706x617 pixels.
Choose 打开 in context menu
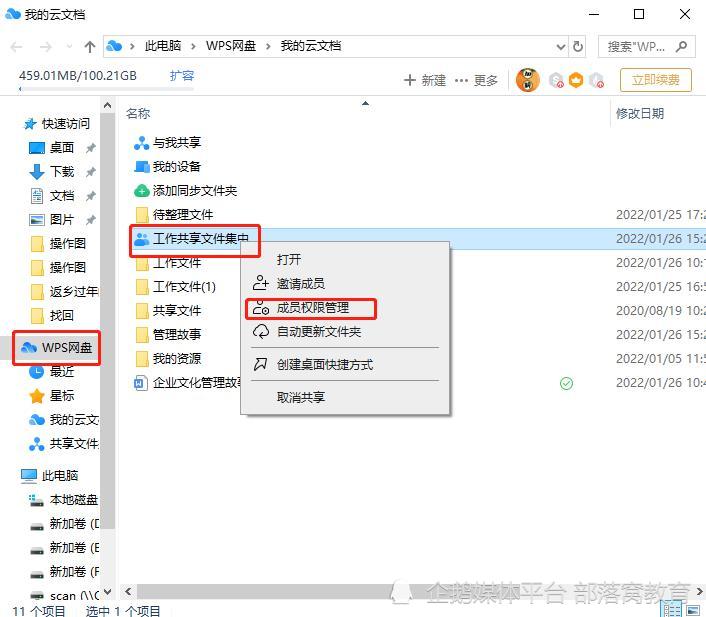point(289,259)
